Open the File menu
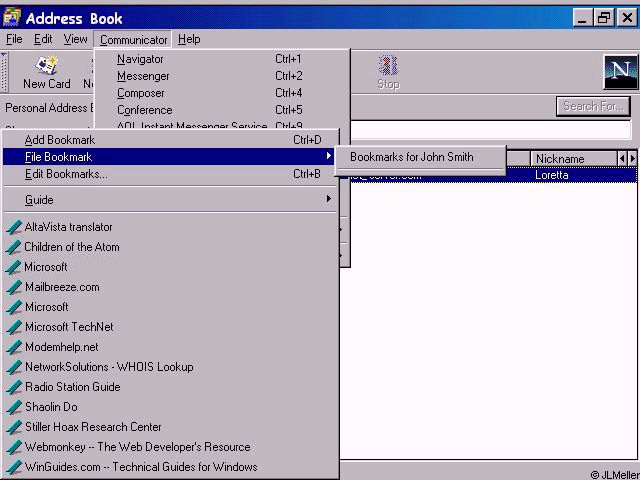The height and width of the screenshot is (480, 640). tap(14, 39)
